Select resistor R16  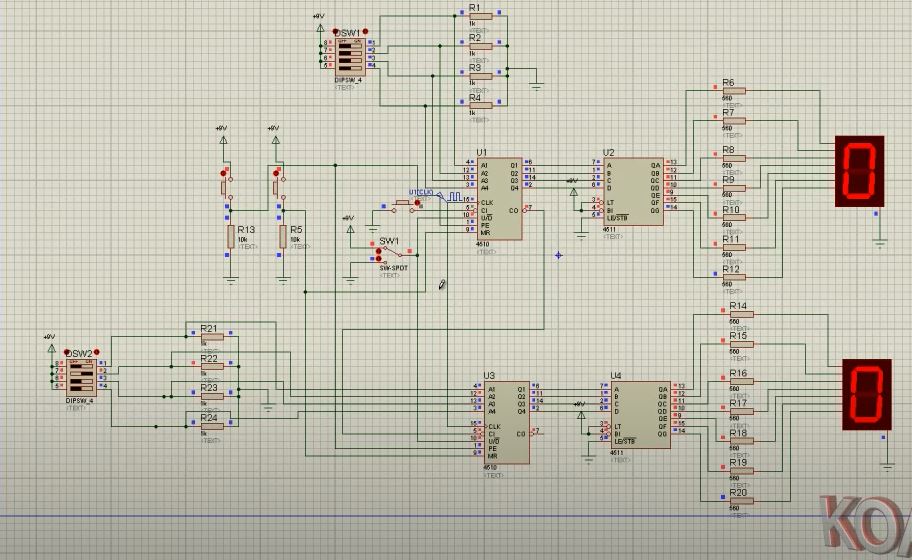click(x=742, y=381)
